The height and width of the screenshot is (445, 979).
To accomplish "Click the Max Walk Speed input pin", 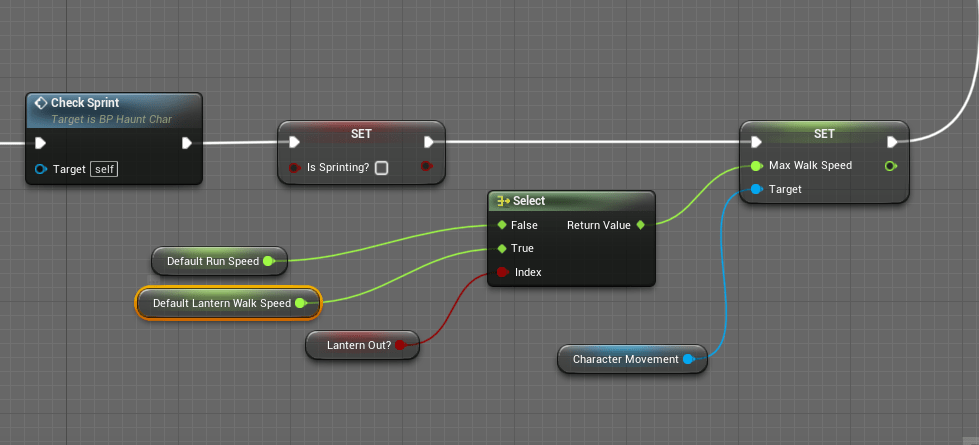I will 756,165.
